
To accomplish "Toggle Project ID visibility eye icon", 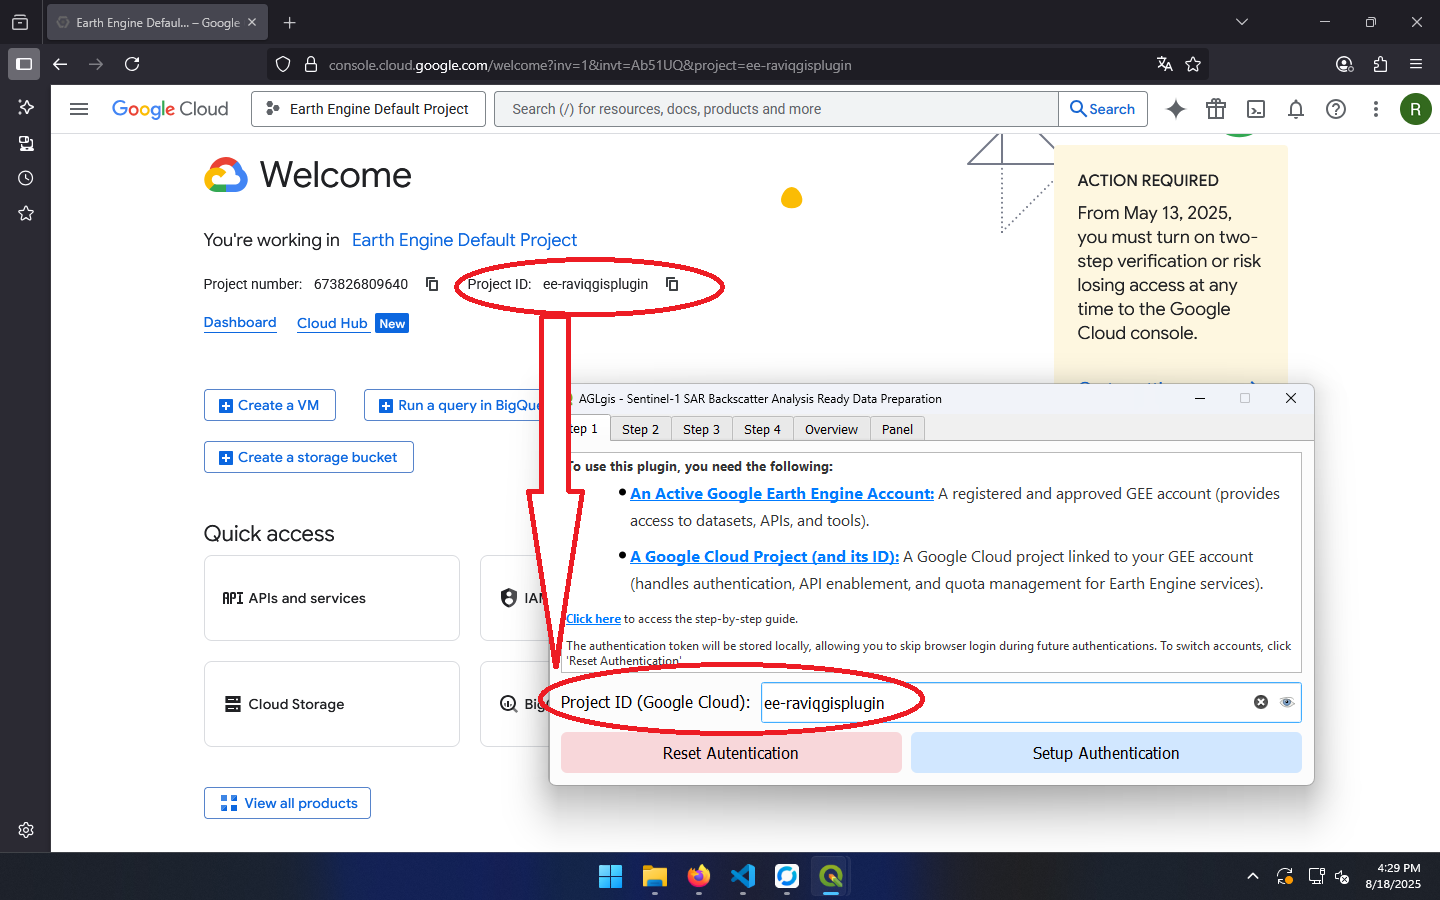I will (x=1287, y=702).
